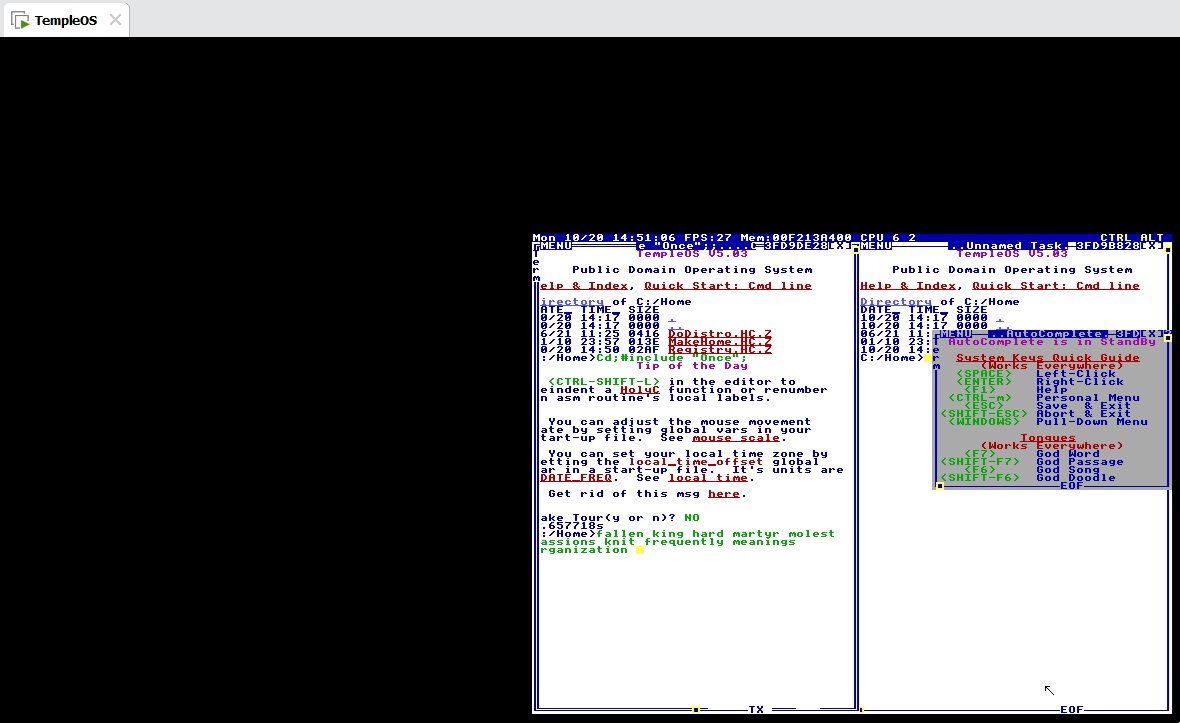Click the "CPU 6 2" status text

click(888, 238)
